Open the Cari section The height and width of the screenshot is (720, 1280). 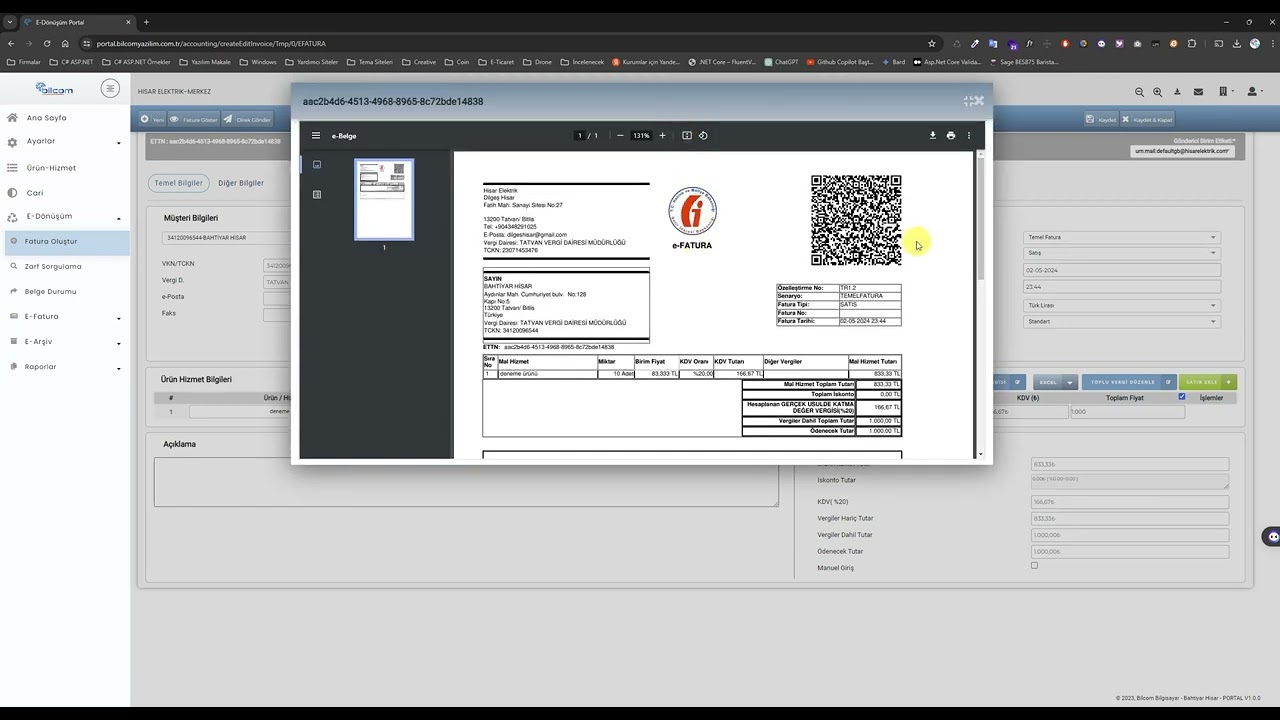point(35,193)
